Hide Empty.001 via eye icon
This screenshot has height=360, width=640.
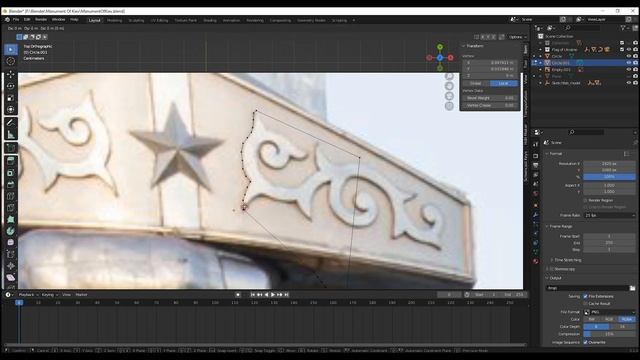pyautogui.click(x=629, y=69)
